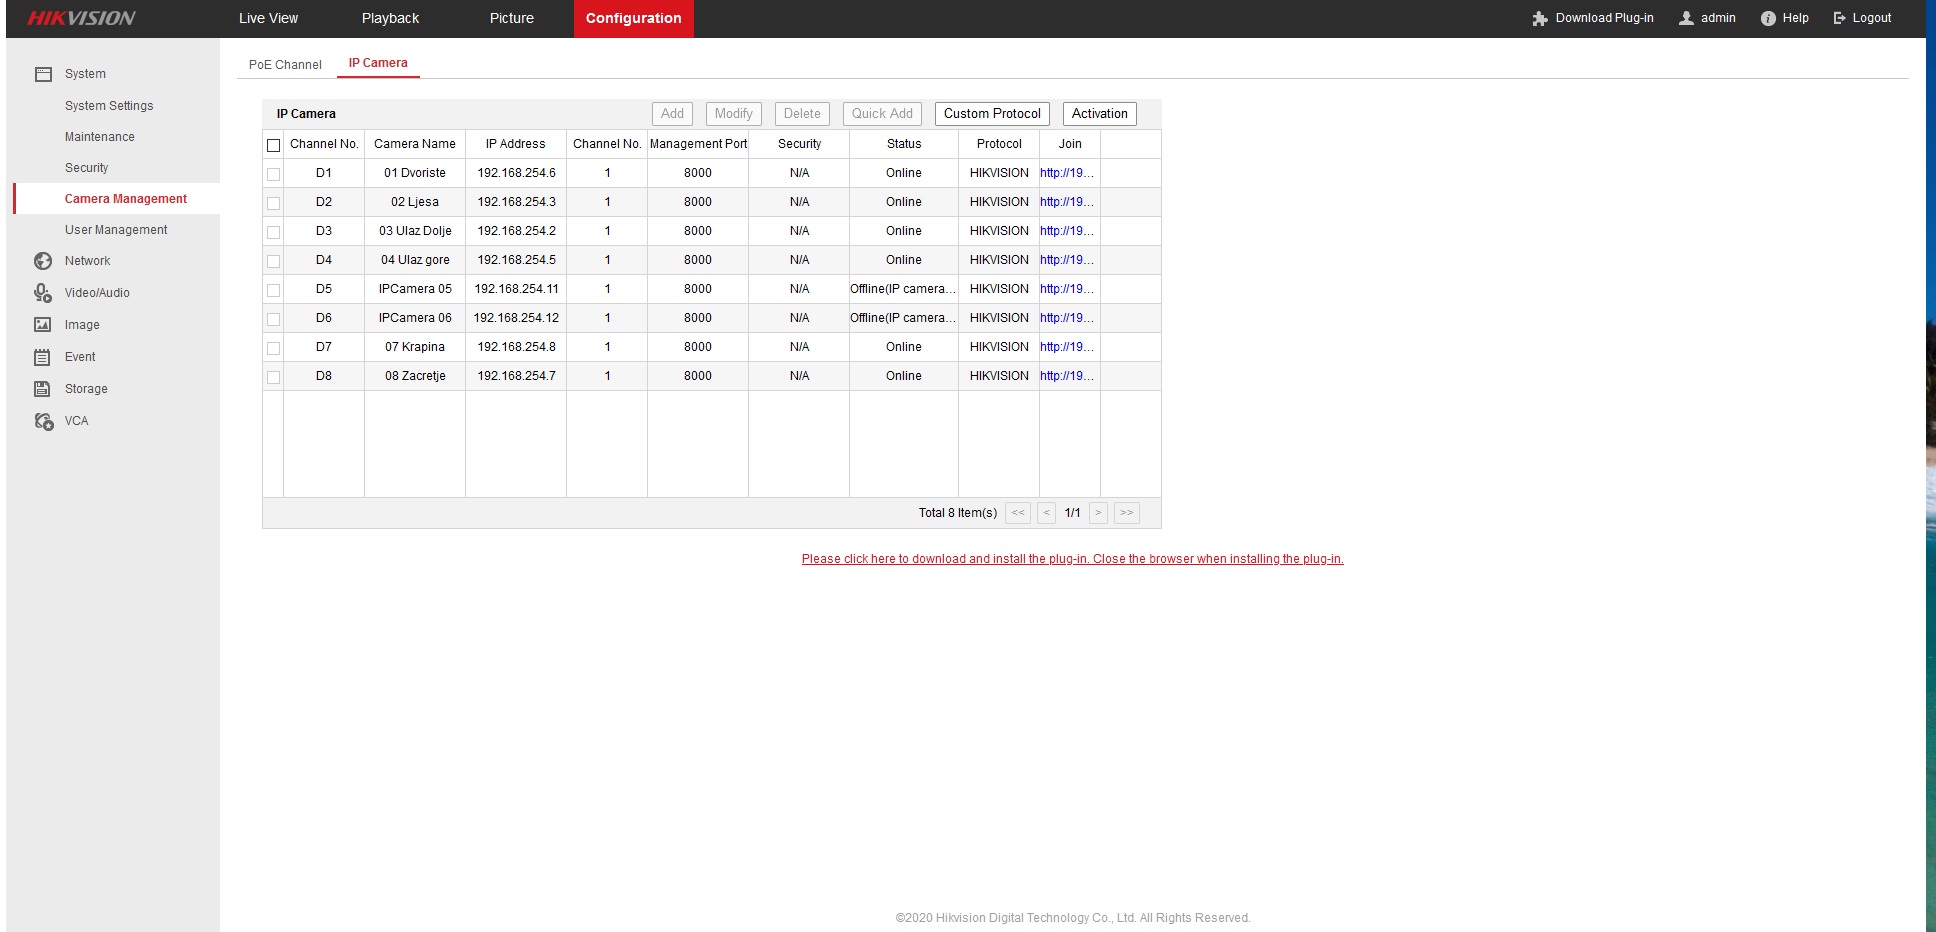Click the Network globe icon
This screenshot has height=932, width=1936.
(43, 261)
